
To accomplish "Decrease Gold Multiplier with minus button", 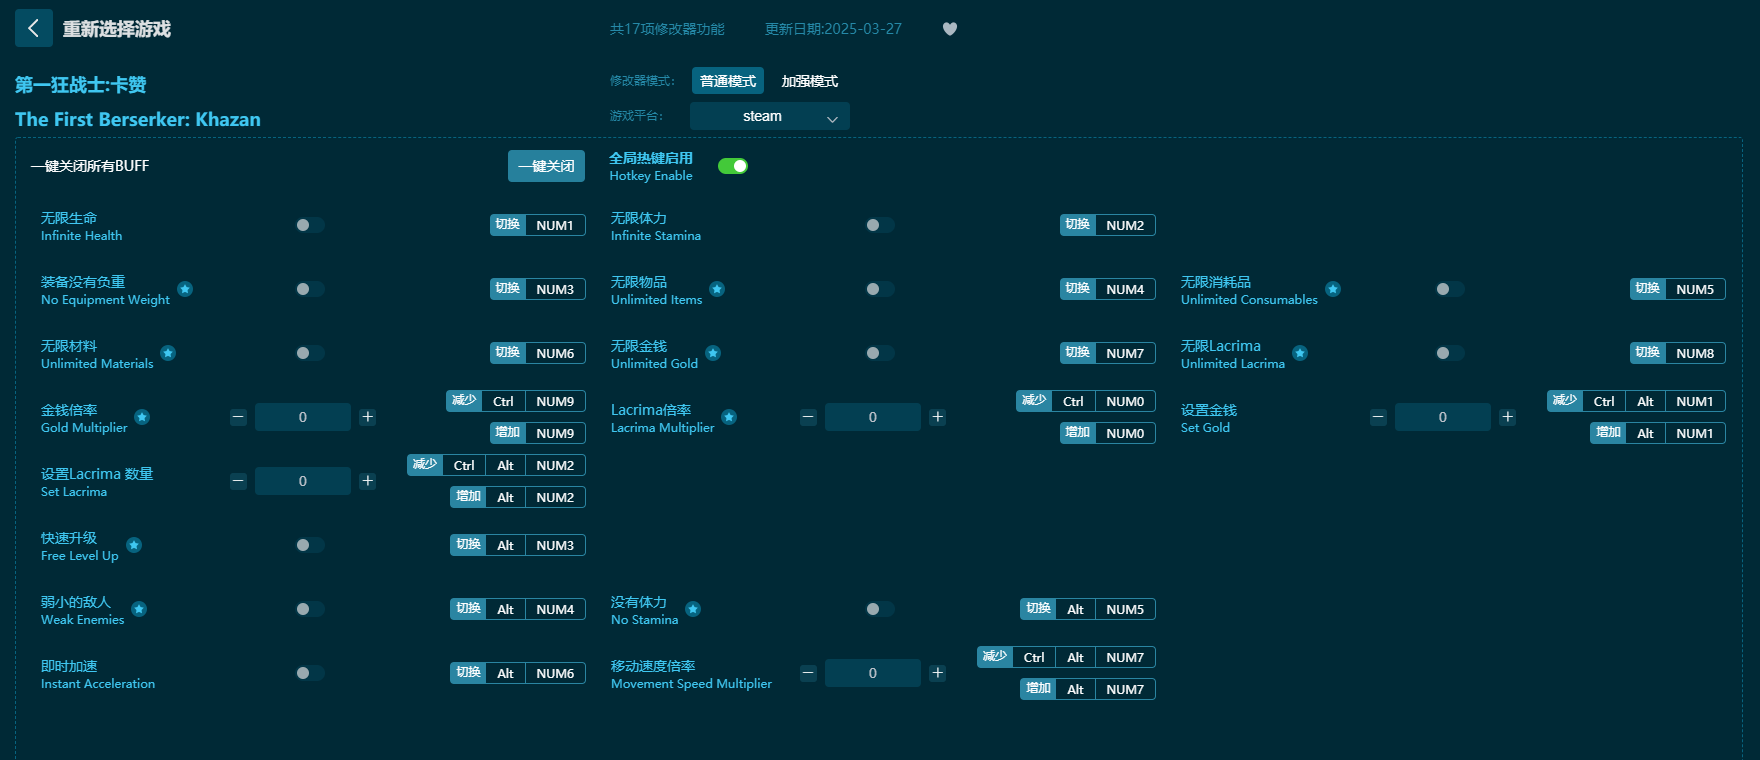I will coord(238,417).
